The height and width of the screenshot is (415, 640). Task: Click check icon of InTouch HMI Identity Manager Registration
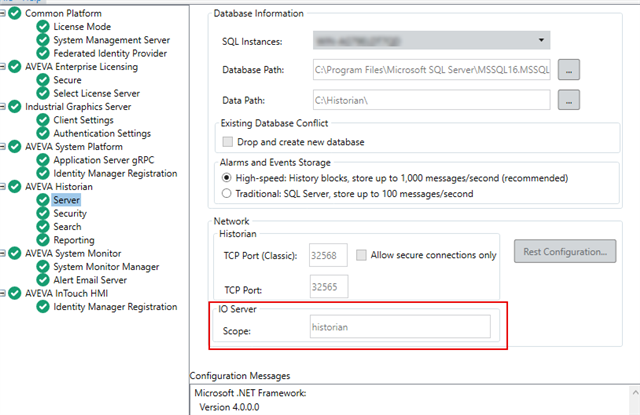pyautogui.click(x=43, y=306)
